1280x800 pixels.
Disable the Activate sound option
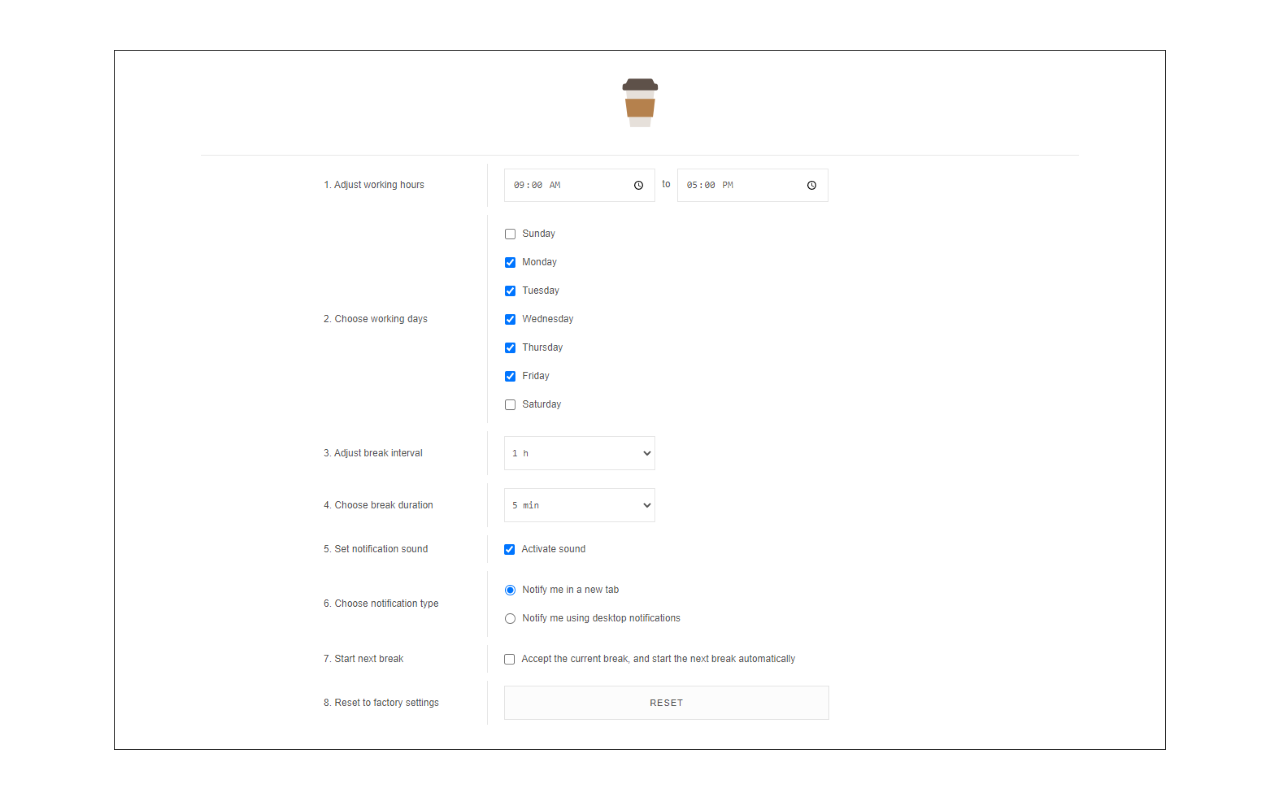tap(510, 549)
